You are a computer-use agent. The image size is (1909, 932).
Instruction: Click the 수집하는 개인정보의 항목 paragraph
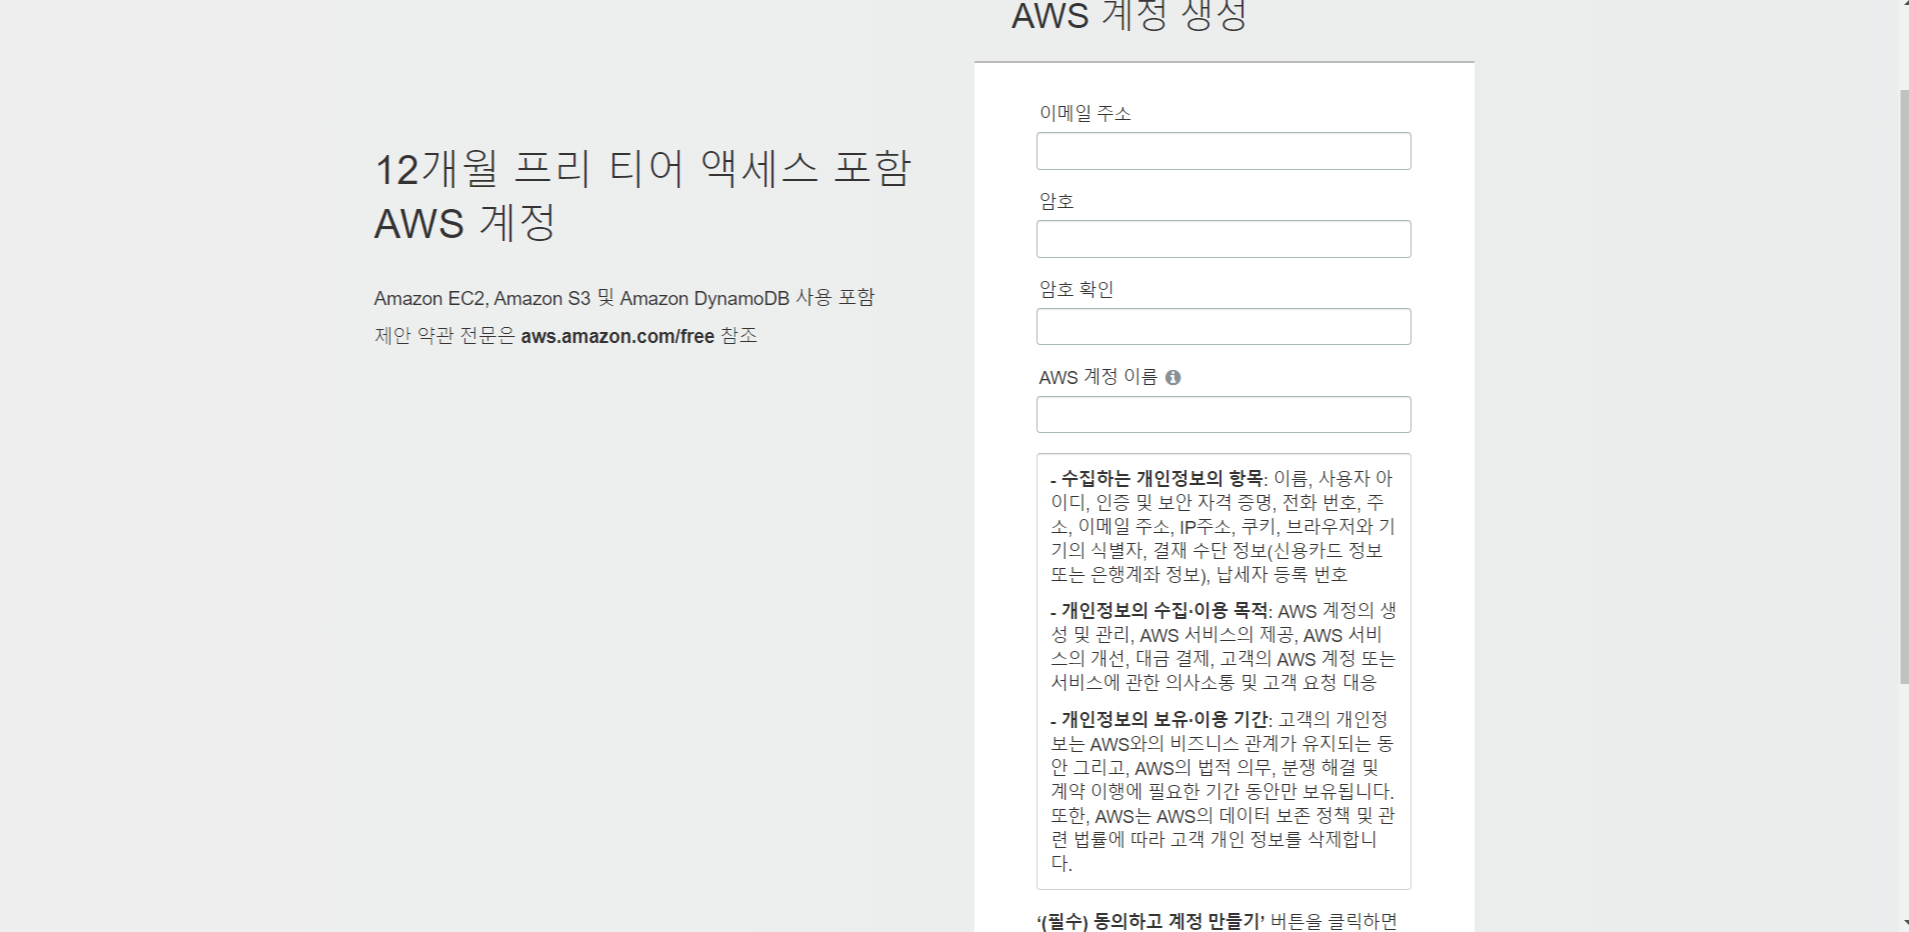point(1223,527)
